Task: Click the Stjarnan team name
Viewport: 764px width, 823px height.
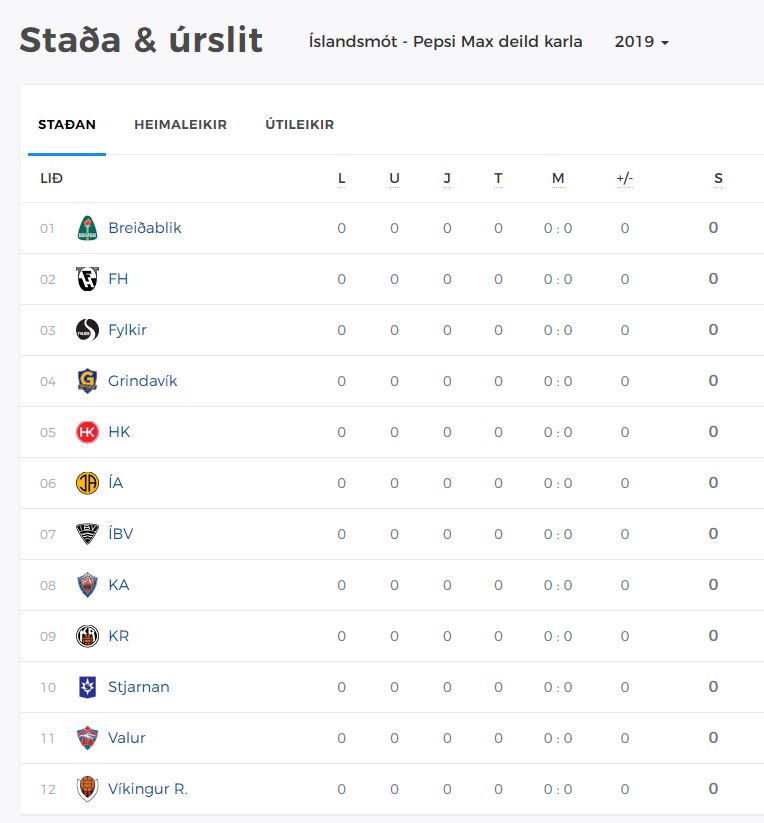Action: tap(139, 687)
